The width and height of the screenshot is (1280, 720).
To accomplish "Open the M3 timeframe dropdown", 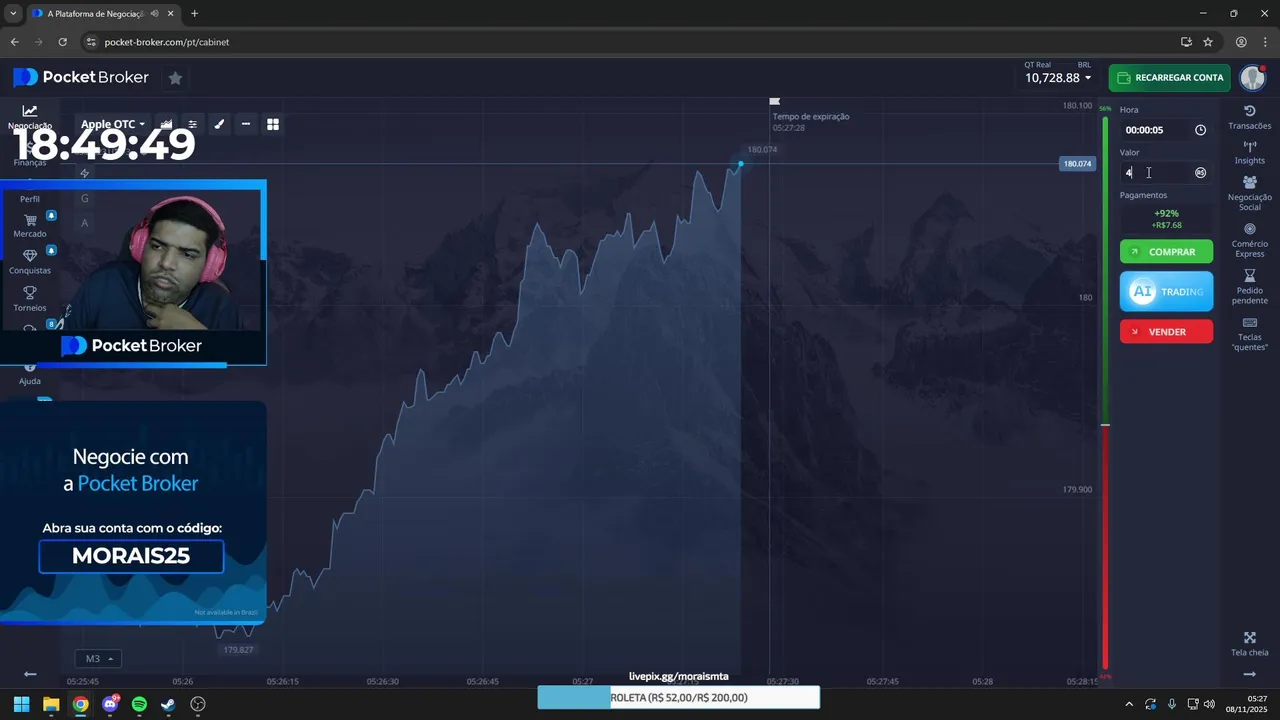I will (x=97, y=658).
